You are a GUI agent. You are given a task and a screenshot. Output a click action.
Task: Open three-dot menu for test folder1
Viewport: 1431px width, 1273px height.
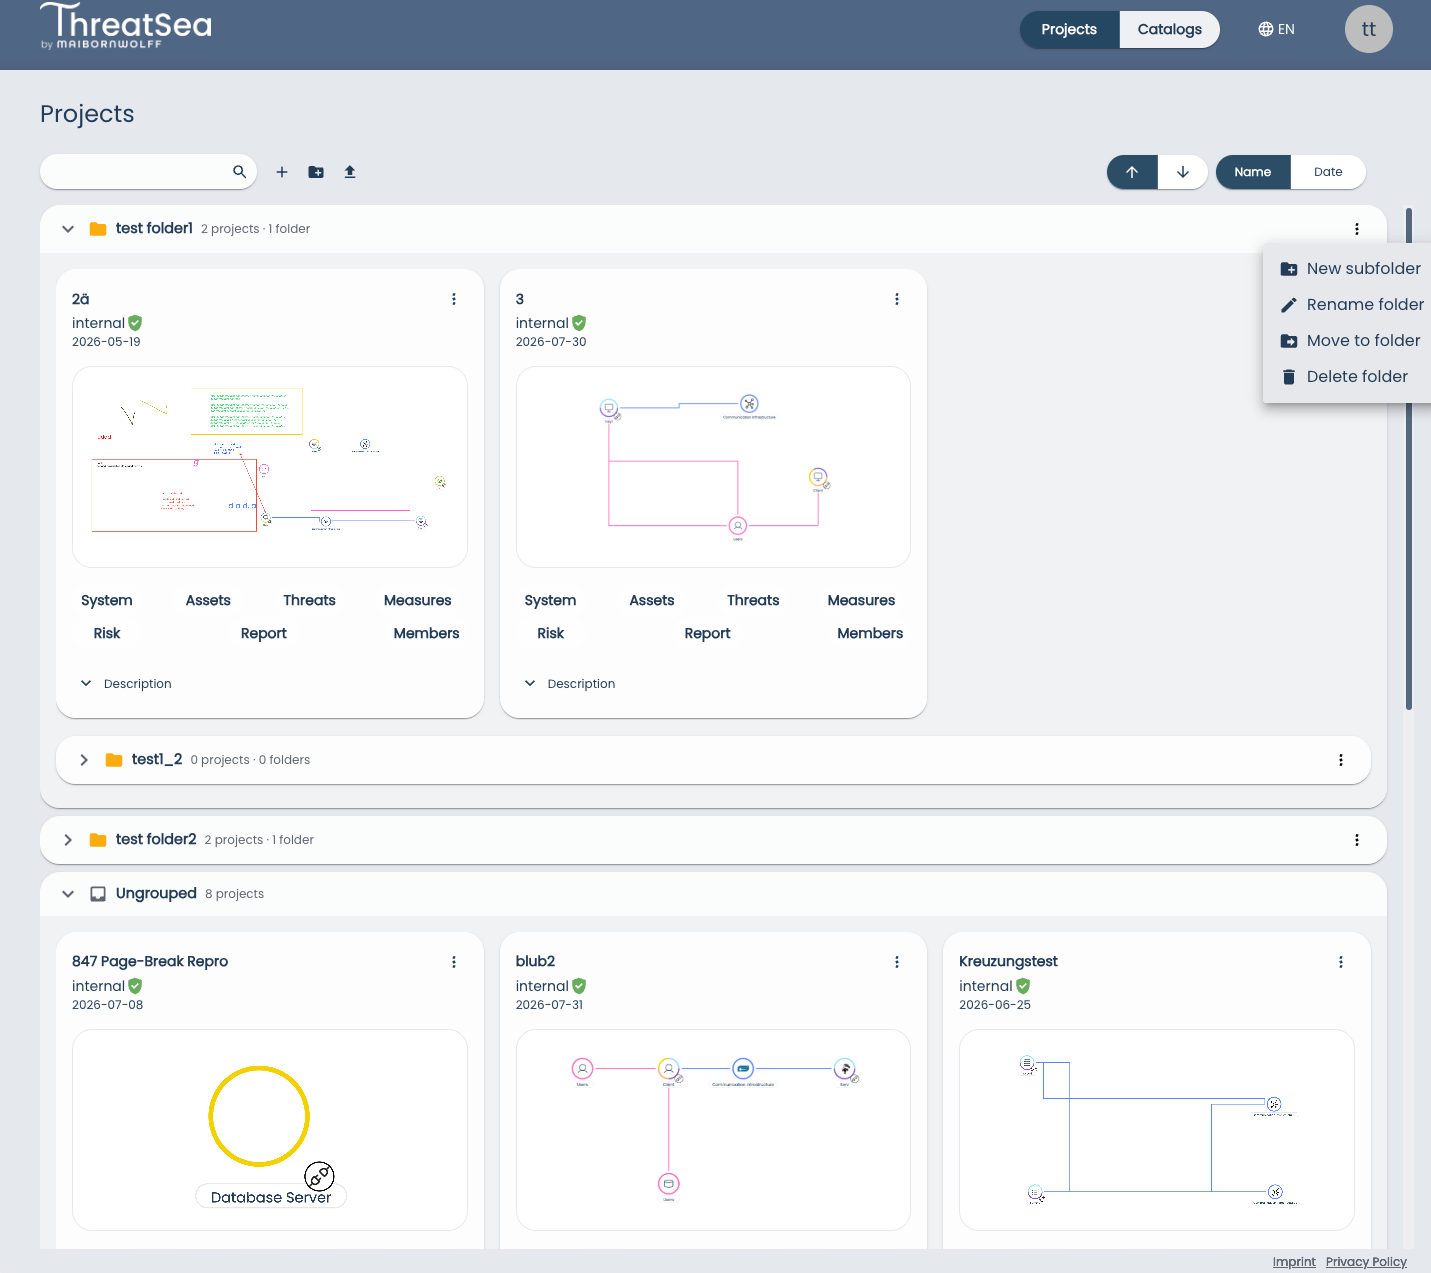(x=1357, y=229)
